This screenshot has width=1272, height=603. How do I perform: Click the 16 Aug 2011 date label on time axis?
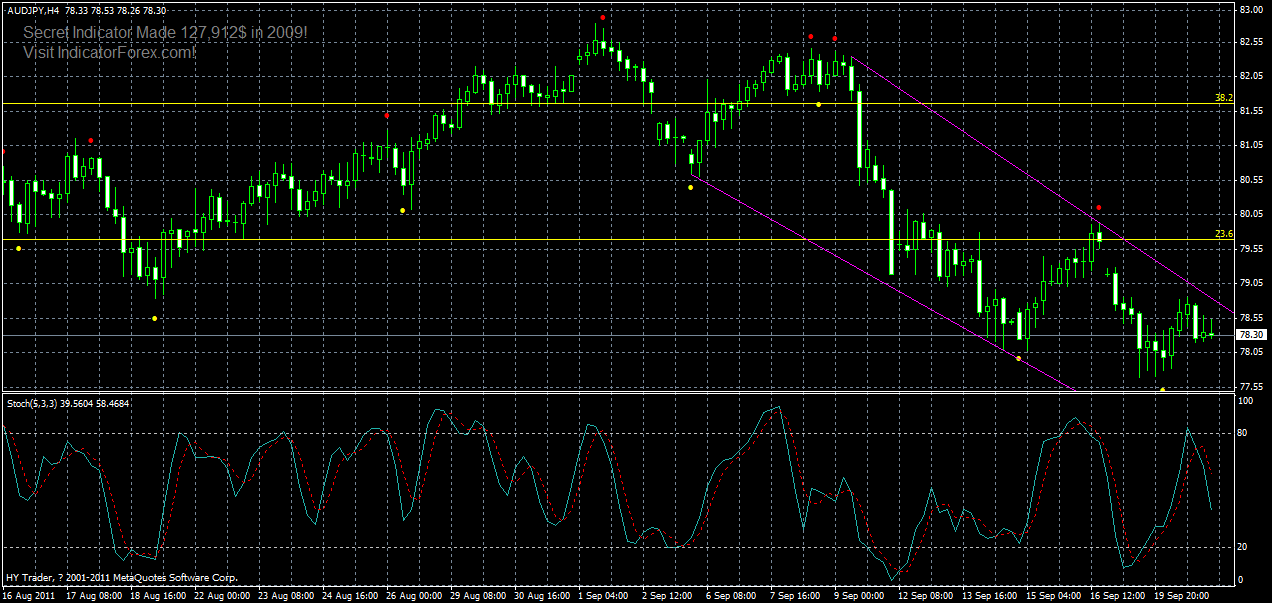pos(27,592)
